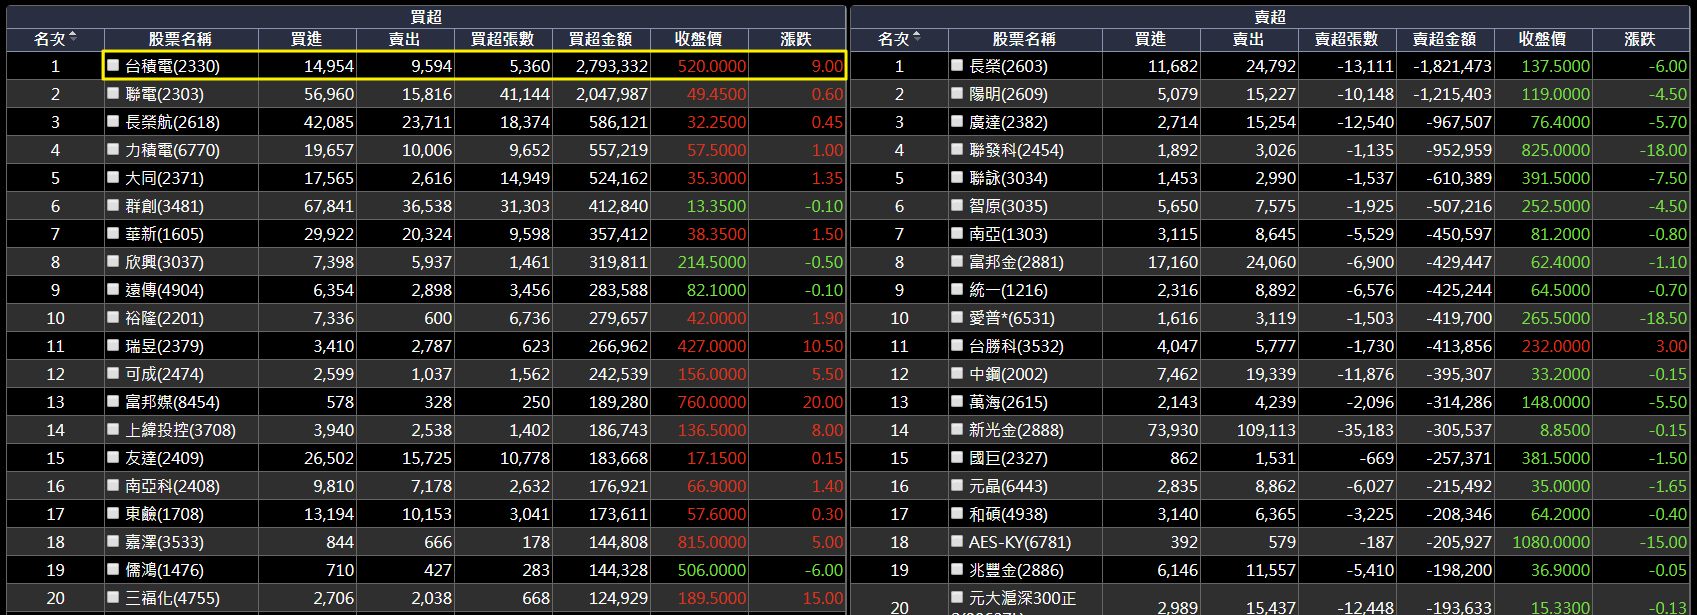Select stock name 智原(3035)
The image size is (1697, 615).
click(1008, 206)
